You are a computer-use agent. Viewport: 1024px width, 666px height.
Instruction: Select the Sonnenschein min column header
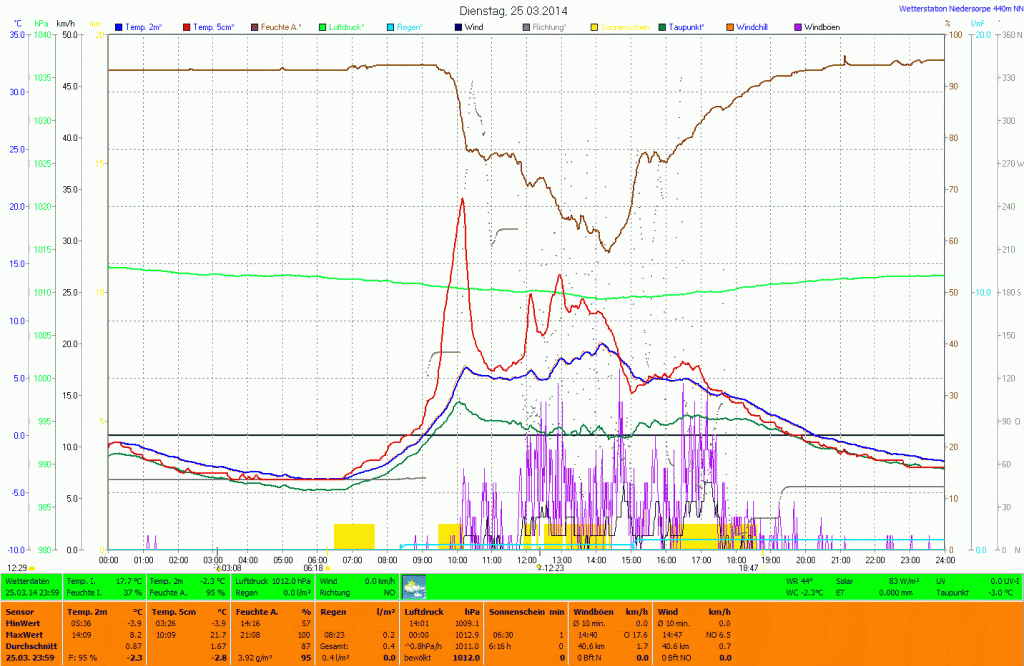pyautogui.click(x=528, y=610)
